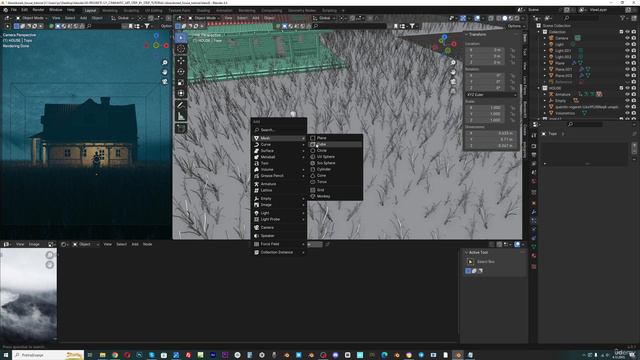Click the Windows taskbar search box
The width and height of the screenshot is (640, 360).
[x=48, y=355]
